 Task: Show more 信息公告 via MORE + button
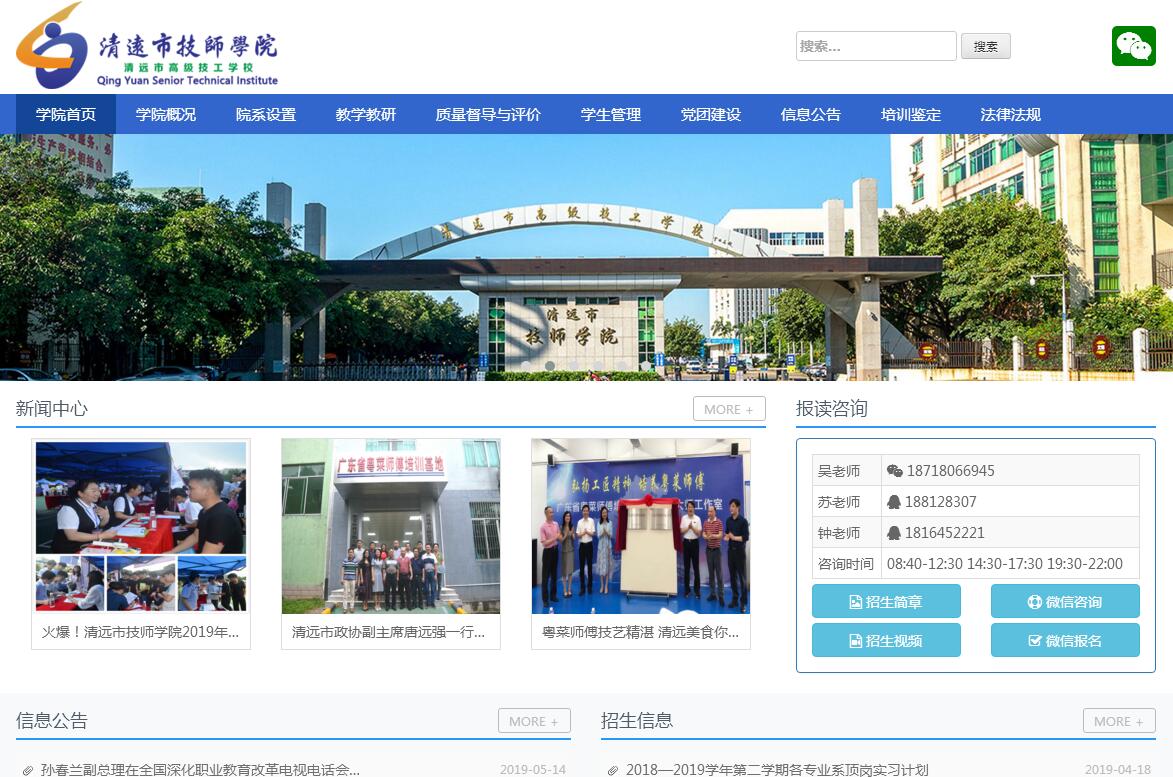click(x=534, y=721)
